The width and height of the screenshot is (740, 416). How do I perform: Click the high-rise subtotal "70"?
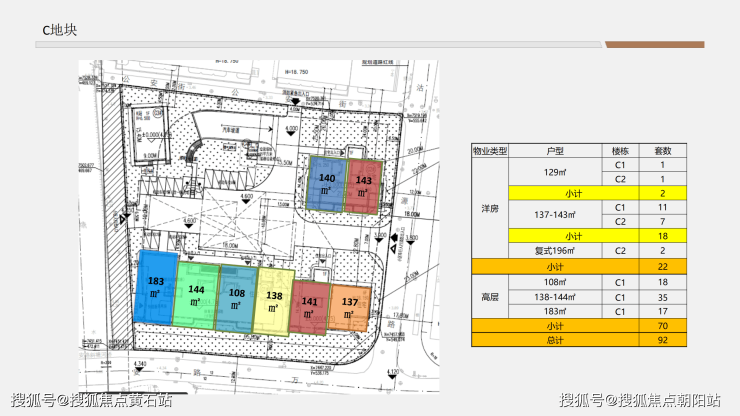click(x=663, y=326)
